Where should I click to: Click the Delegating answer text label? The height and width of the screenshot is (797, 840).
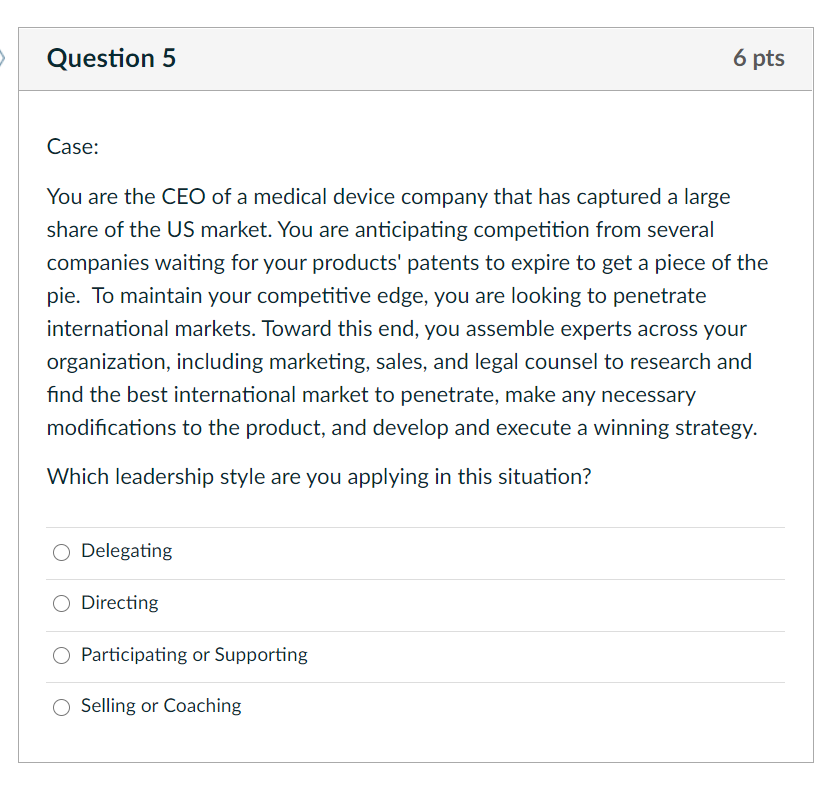pyautogui.click(x=126, y=551)
